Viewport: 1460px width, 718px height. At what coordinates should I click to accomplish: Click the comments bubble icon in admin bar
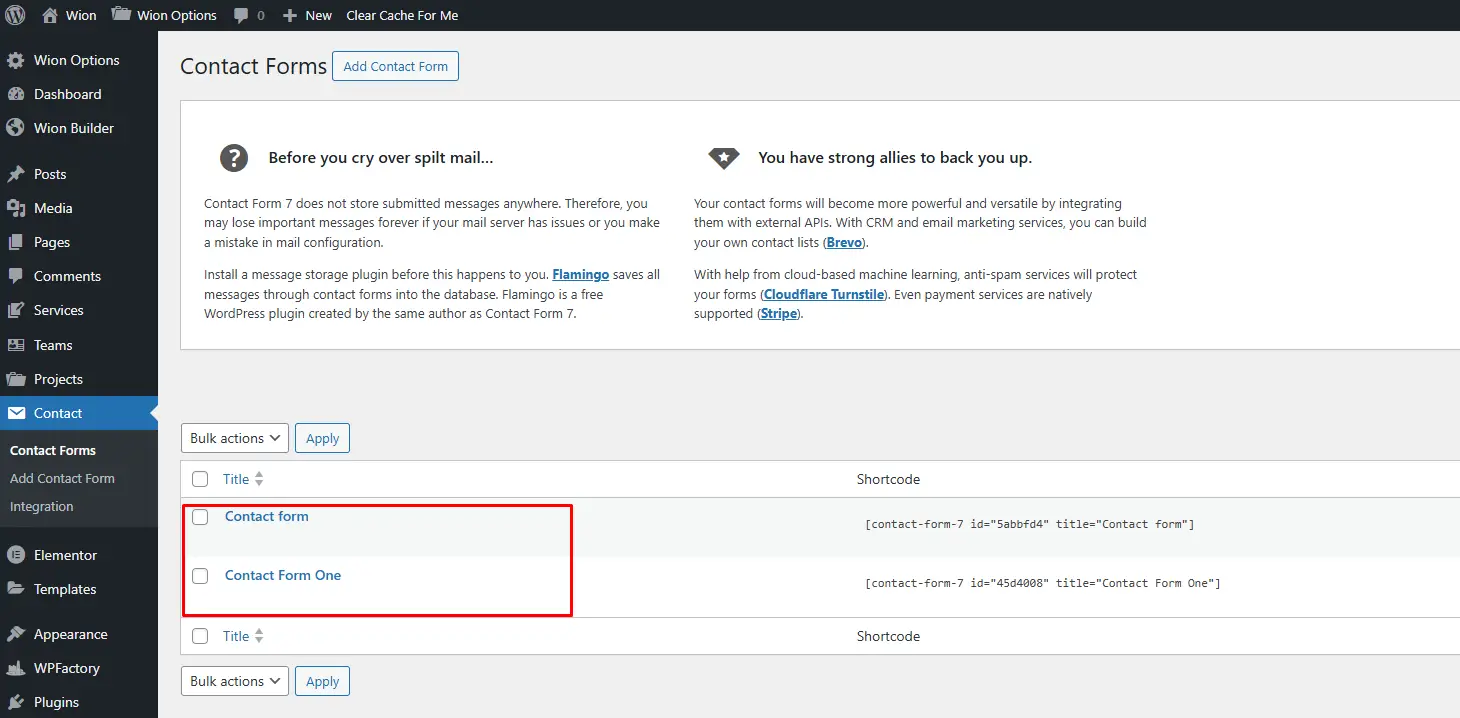[241, 16]
